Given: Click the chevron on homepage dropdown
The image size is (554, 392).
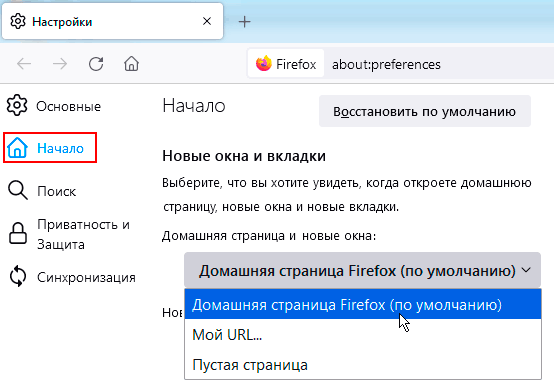Looking at the screenshot, I should coord(526,270).
